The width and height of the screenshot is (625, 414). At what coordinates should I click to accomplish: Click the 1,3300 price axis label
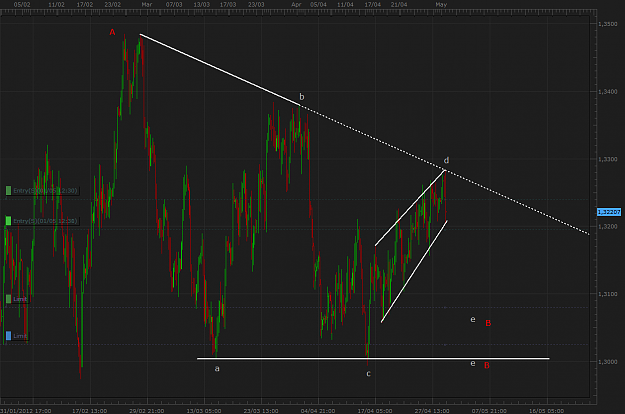point(607,159)
